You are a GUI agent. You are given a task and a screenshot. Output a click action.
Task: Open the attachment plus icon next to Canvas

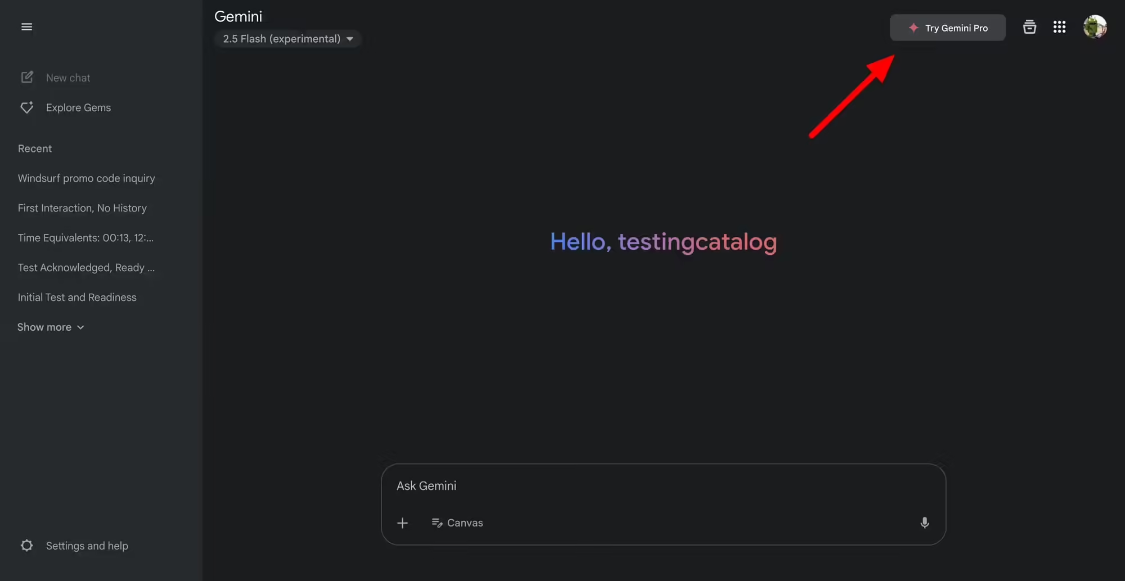403,522
